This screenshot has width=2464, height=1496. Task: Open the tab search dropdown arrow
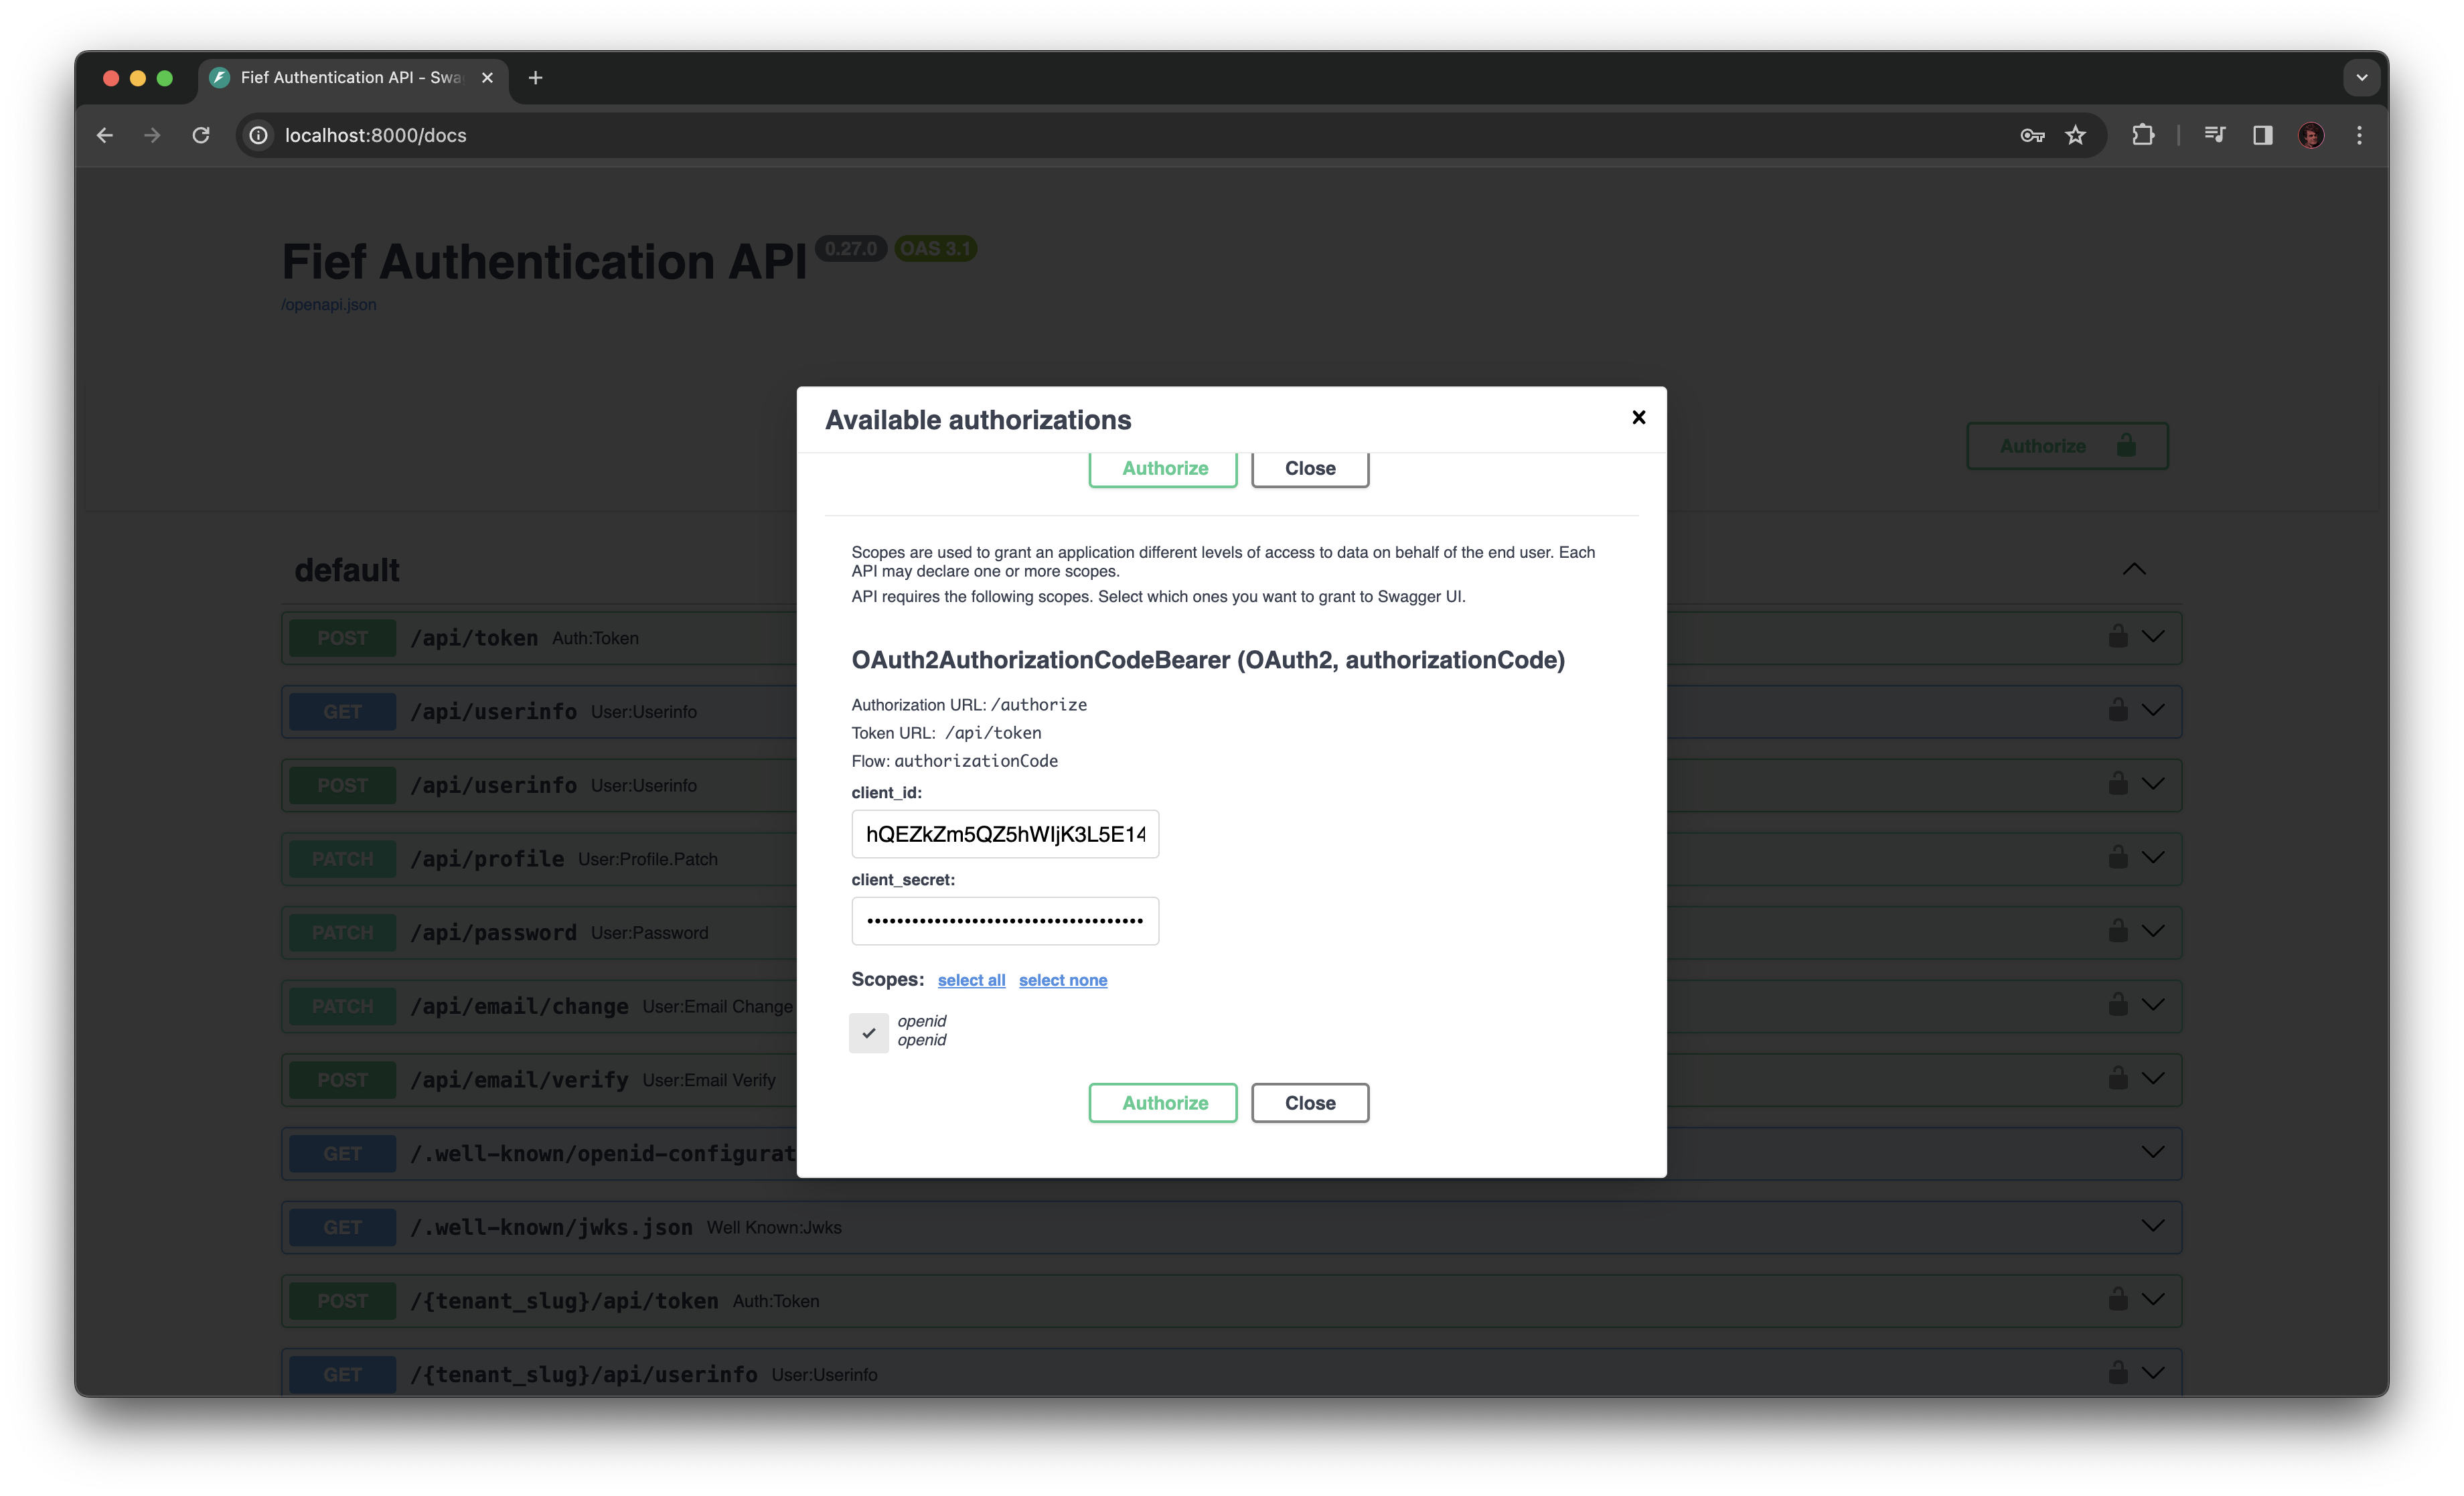(2361, 78)
